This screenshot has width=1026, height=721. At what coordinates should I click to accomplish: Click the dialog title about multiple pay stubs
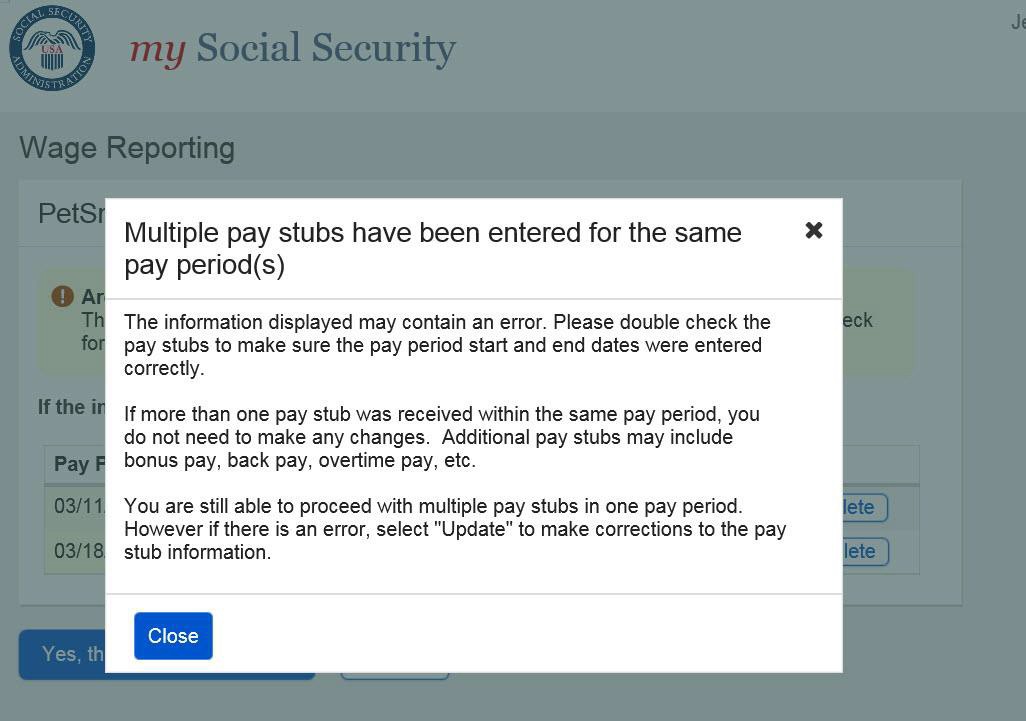(x=433, y=248)
